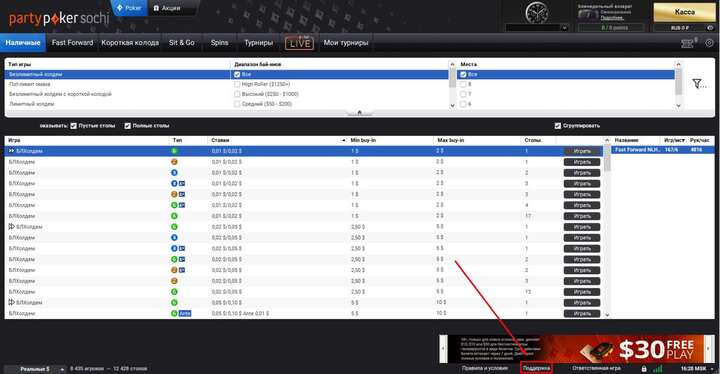Image resolution: width=720 pixels, height=374 pixels.
Task: Toggle the balance visibility eye icon
Action: (710, 28)
